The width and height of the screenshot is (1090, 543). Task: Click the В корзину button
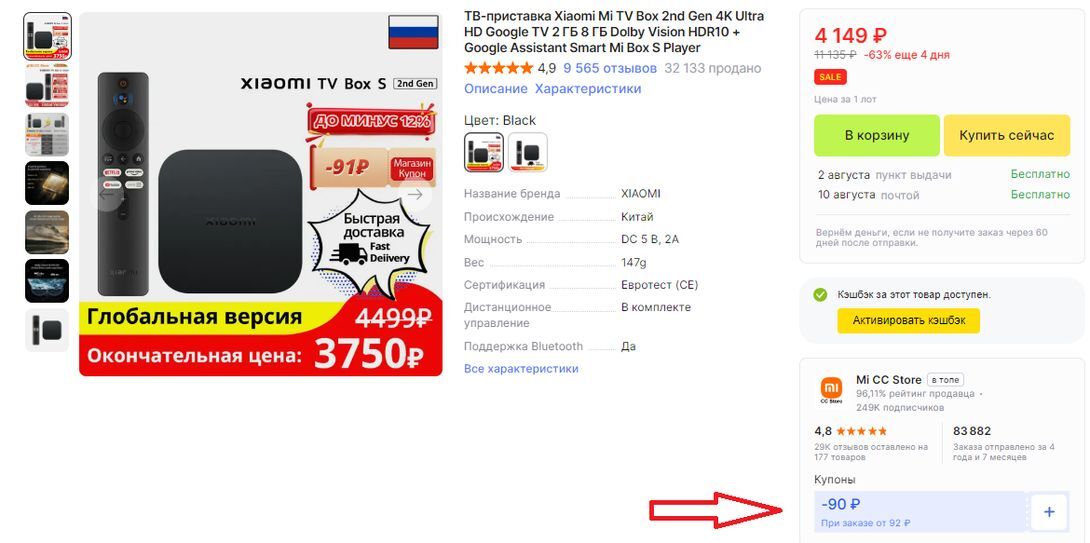click(x=877, y=135)
